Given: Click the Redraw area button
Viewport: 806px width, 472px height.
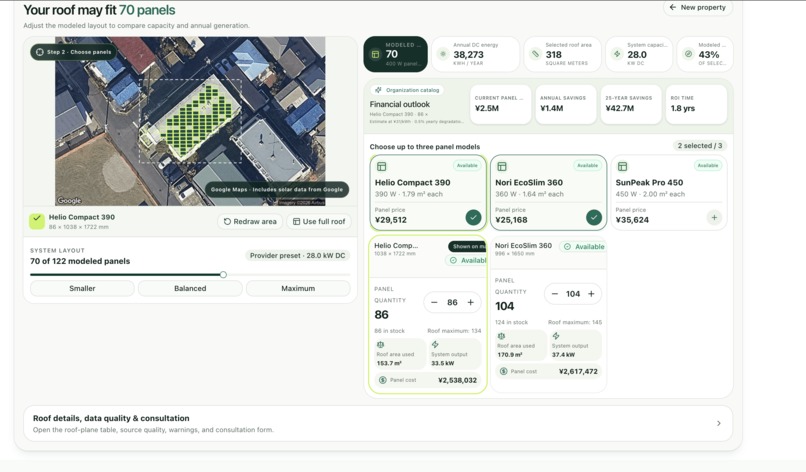Looking at the screenshot, I should 250,222.
